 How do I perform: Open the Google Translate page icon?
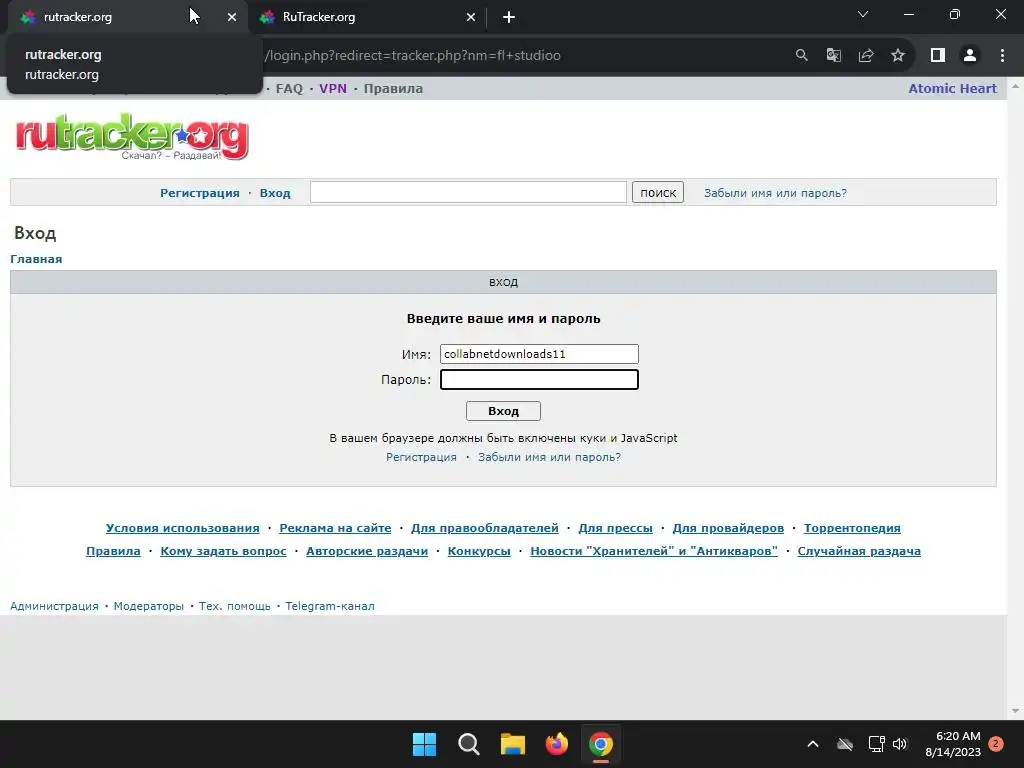point(833,56)
